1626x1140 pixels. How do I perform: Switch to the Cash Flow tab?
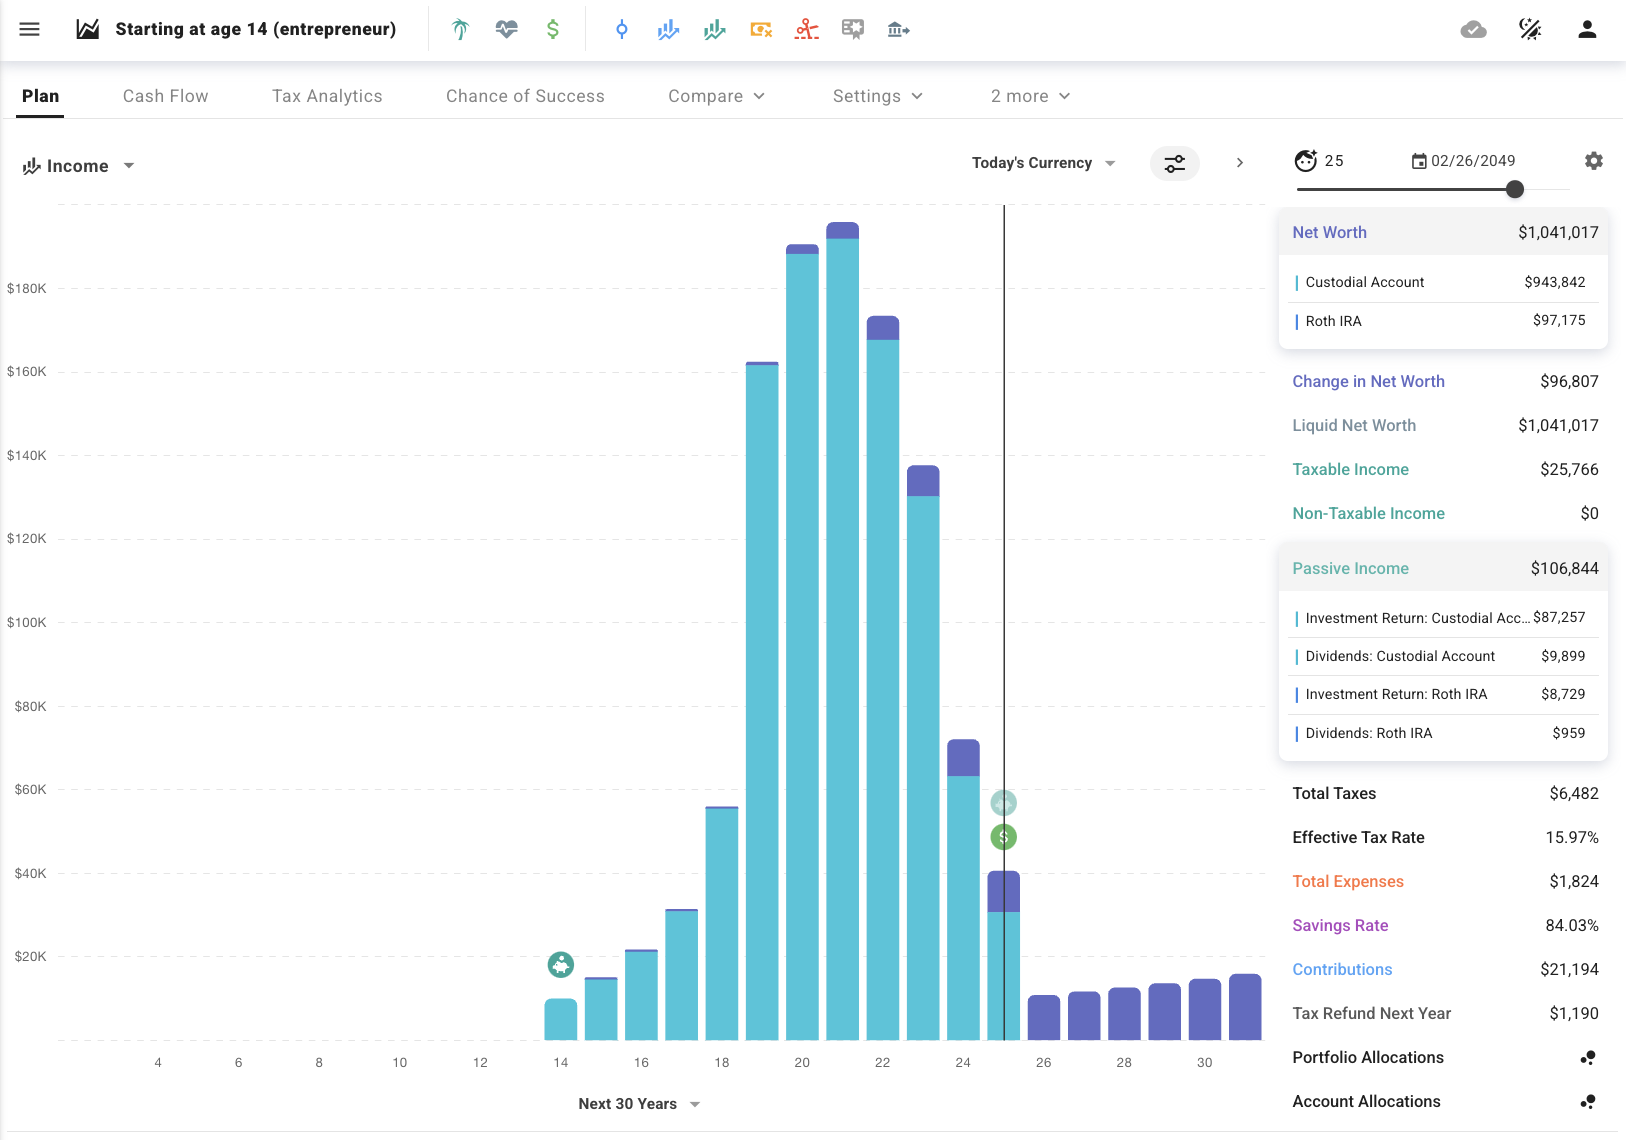click(166, 96)
